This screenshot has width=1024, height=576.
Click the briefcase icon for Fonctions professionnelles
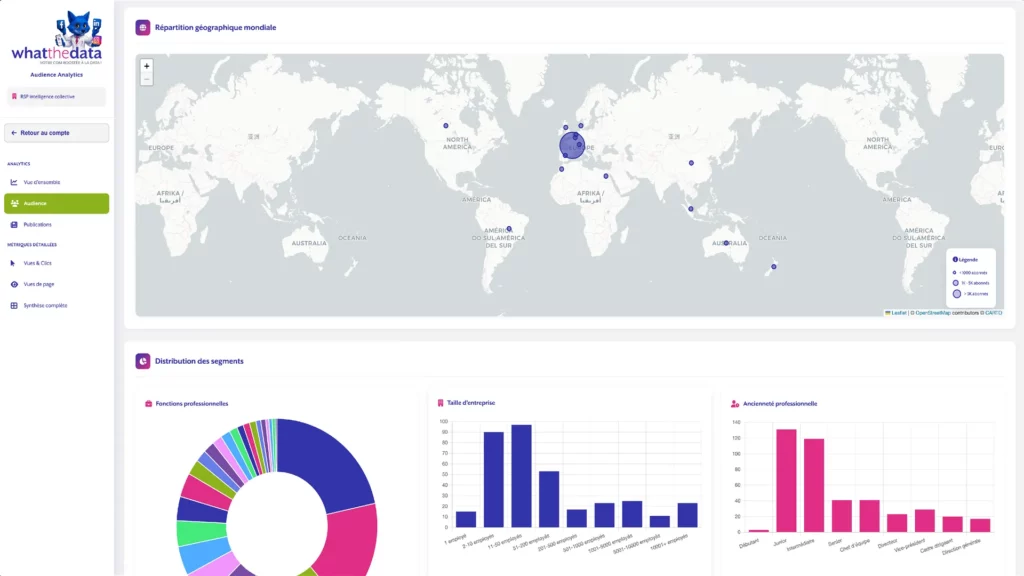point(149,404)
